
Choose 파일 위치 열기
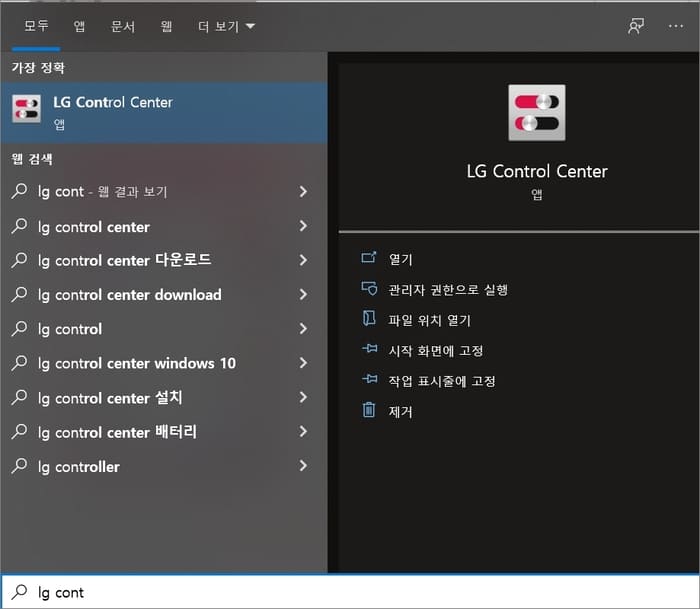click(x=429, y=320)
